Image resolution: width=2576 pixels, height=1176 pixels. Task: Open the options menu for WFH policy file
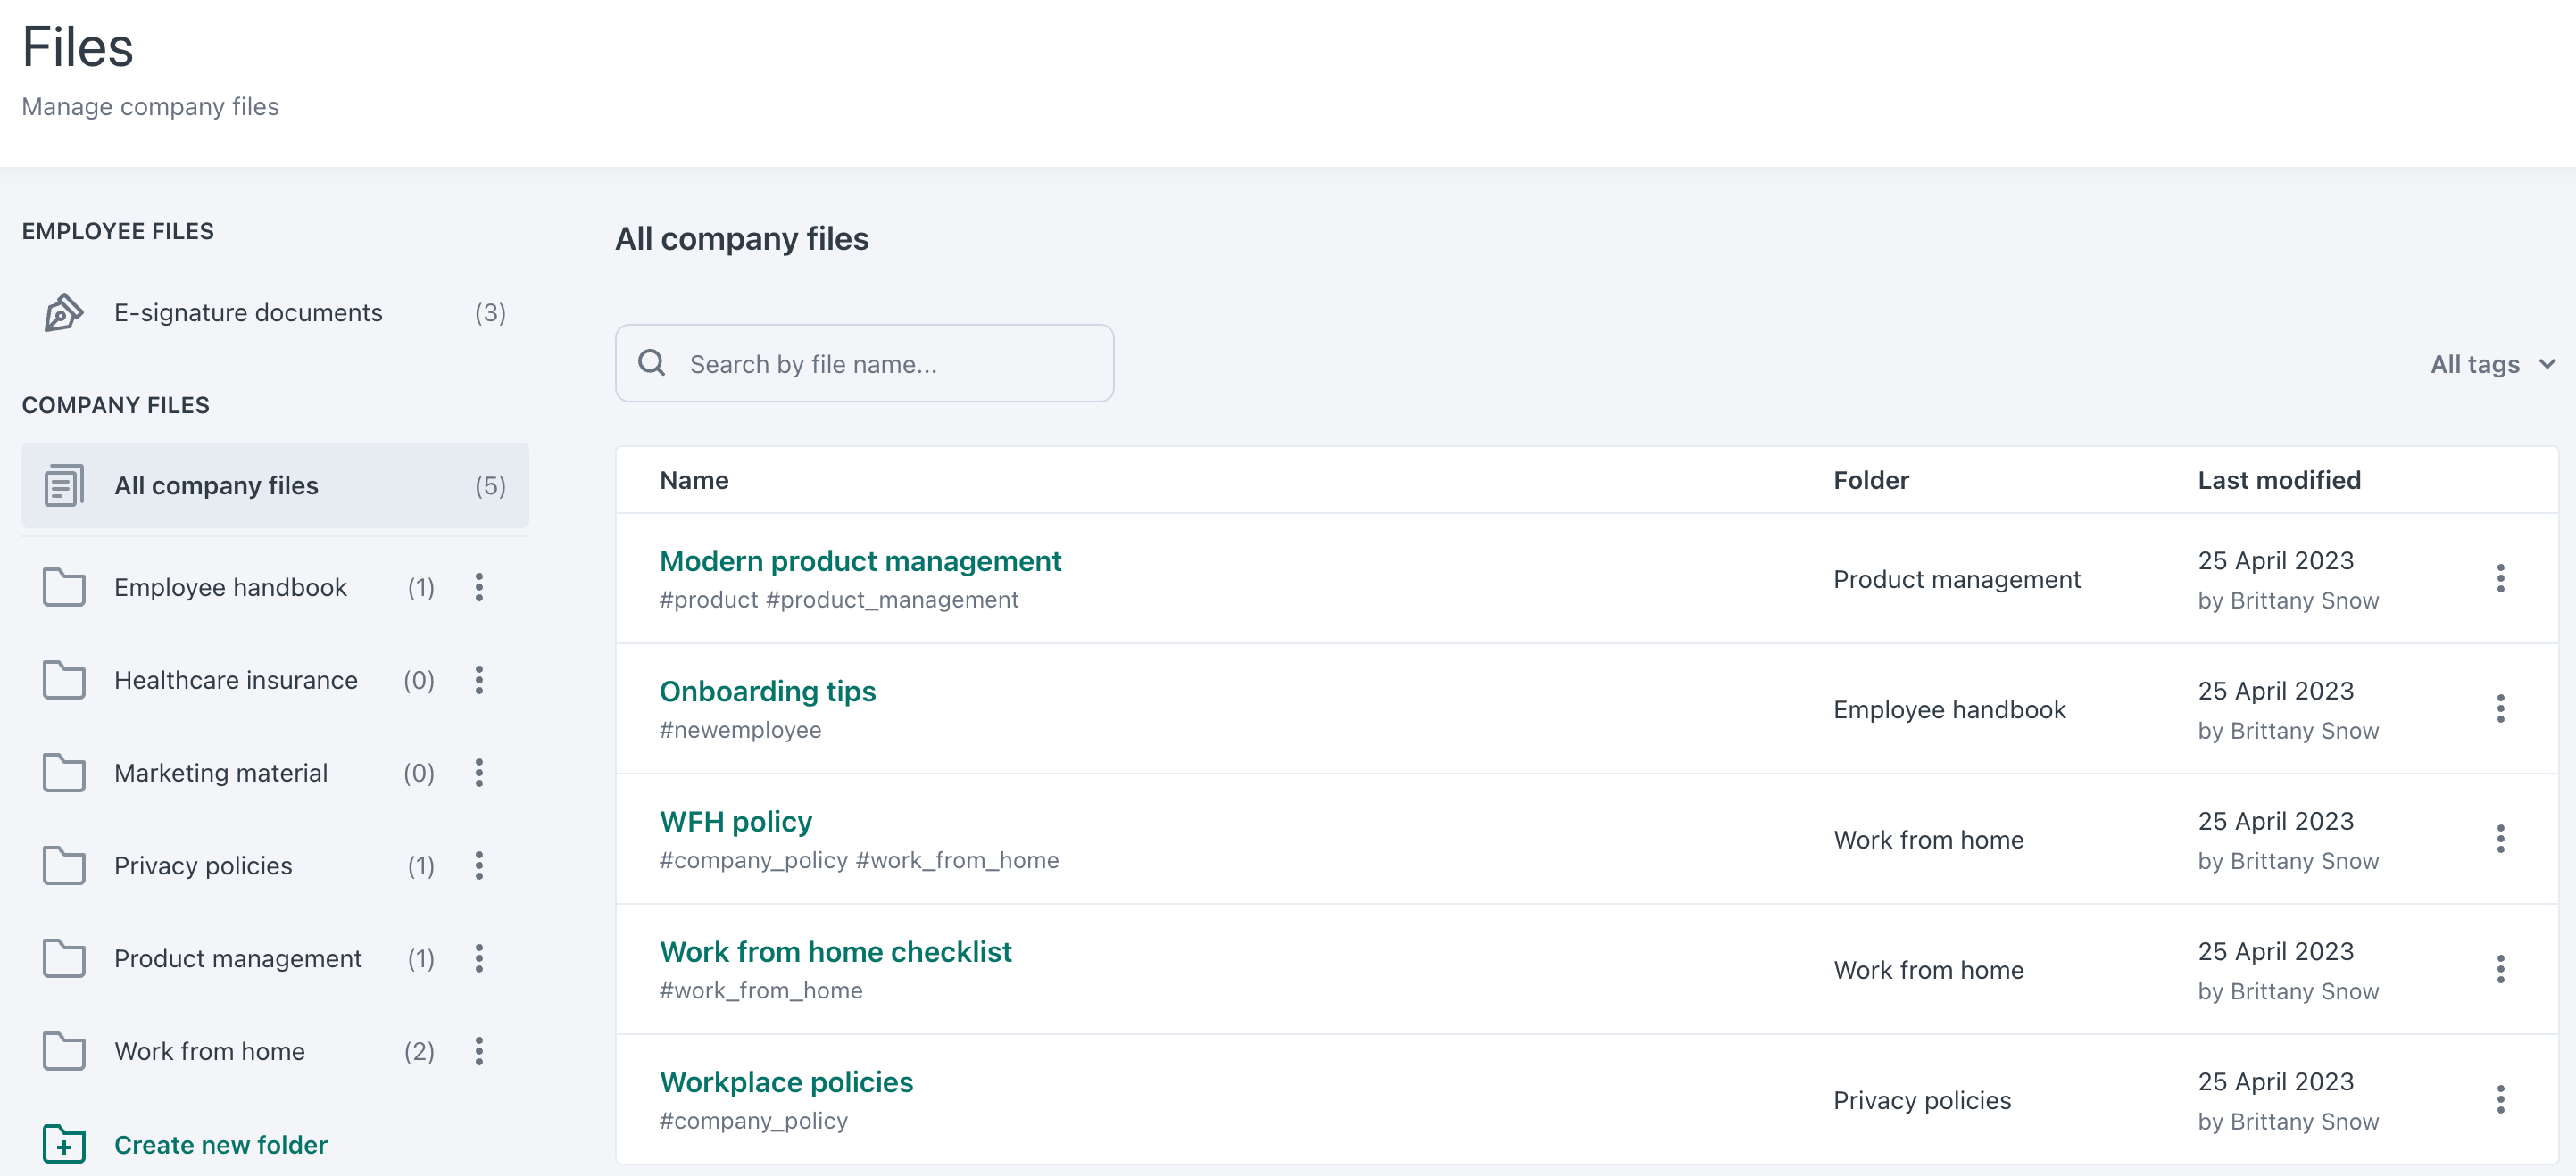pyautogui.click(x=2501, y=839)
